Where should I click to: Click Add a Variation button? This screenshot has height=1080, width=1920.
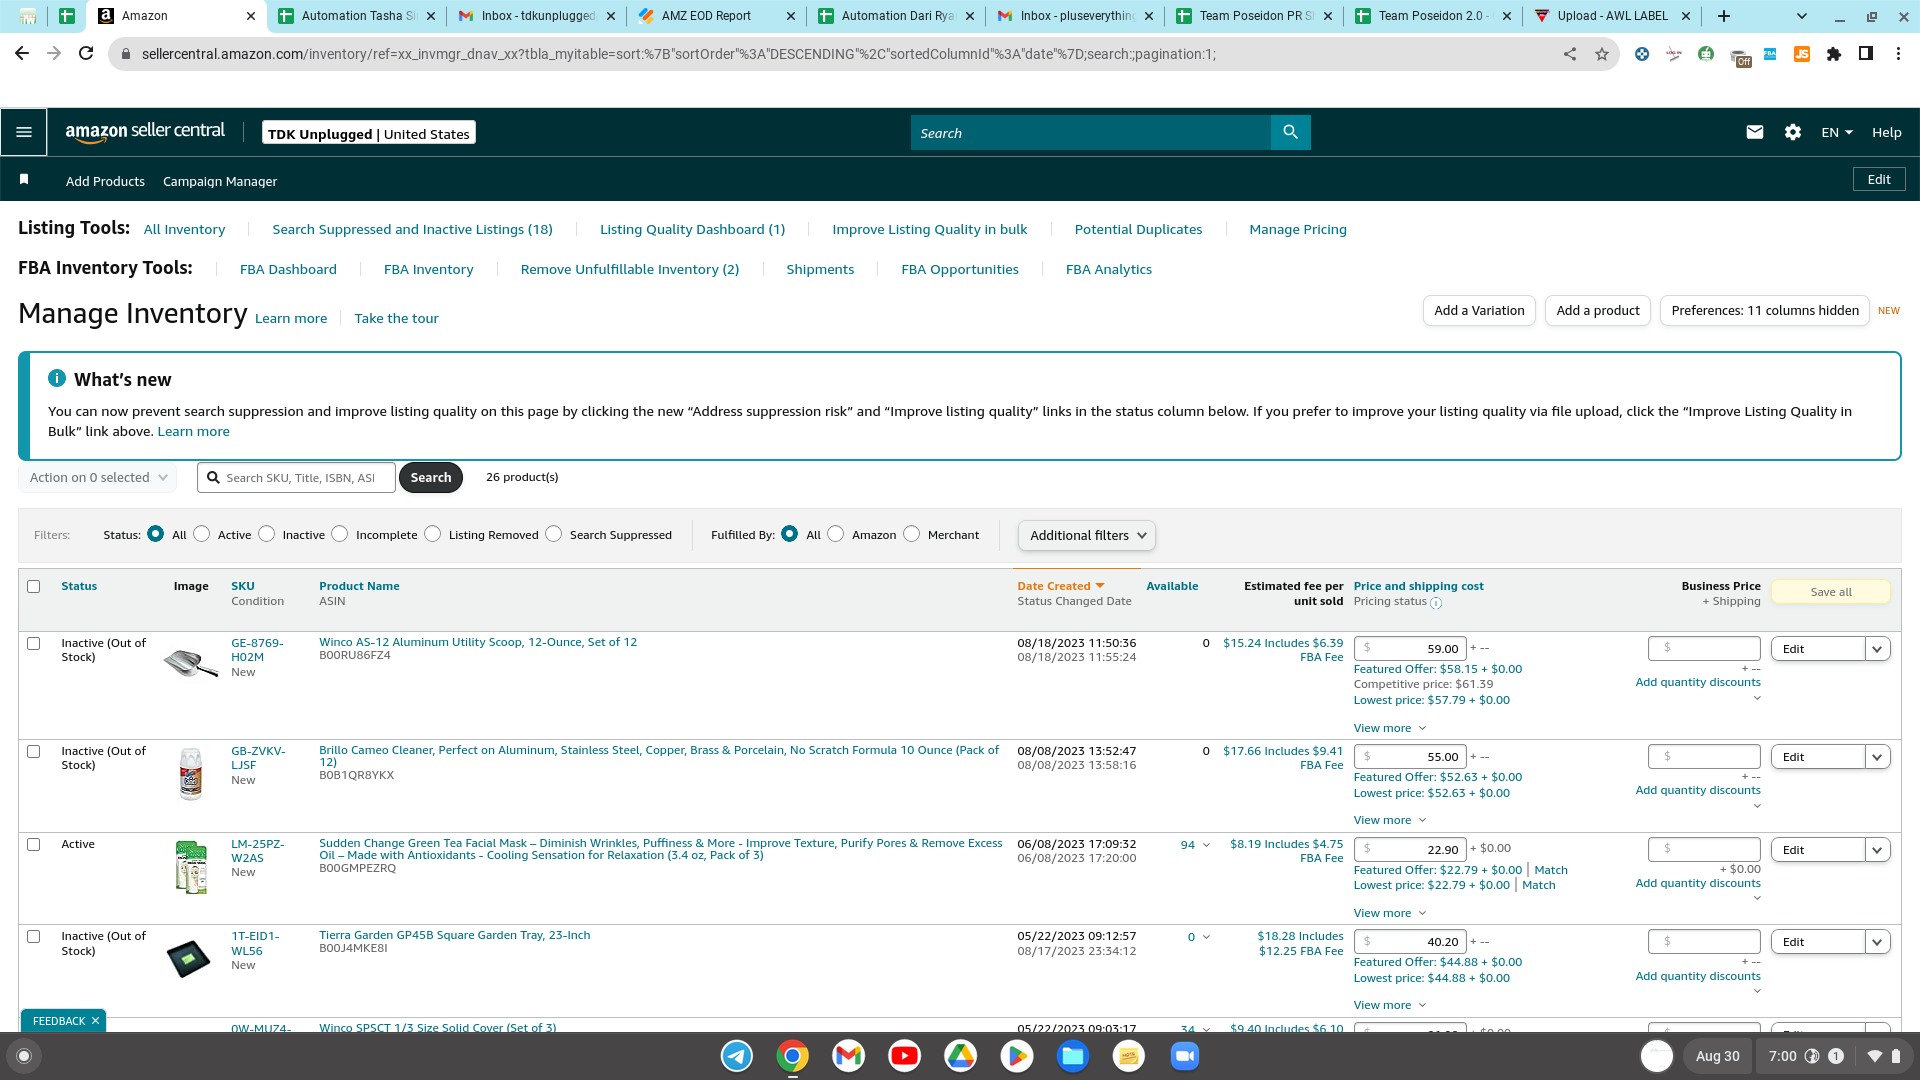point(1479,311)
